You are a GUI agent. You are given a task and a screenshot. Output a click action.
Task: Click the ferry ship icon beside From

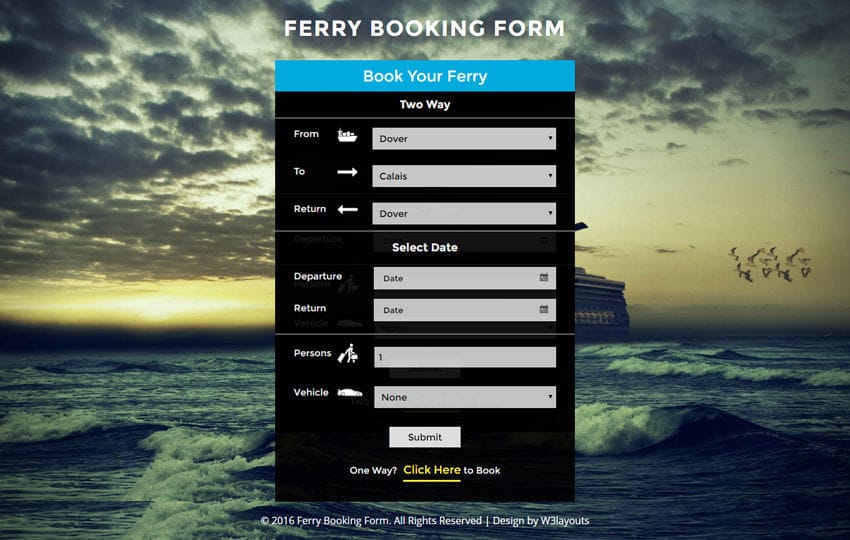347,135
